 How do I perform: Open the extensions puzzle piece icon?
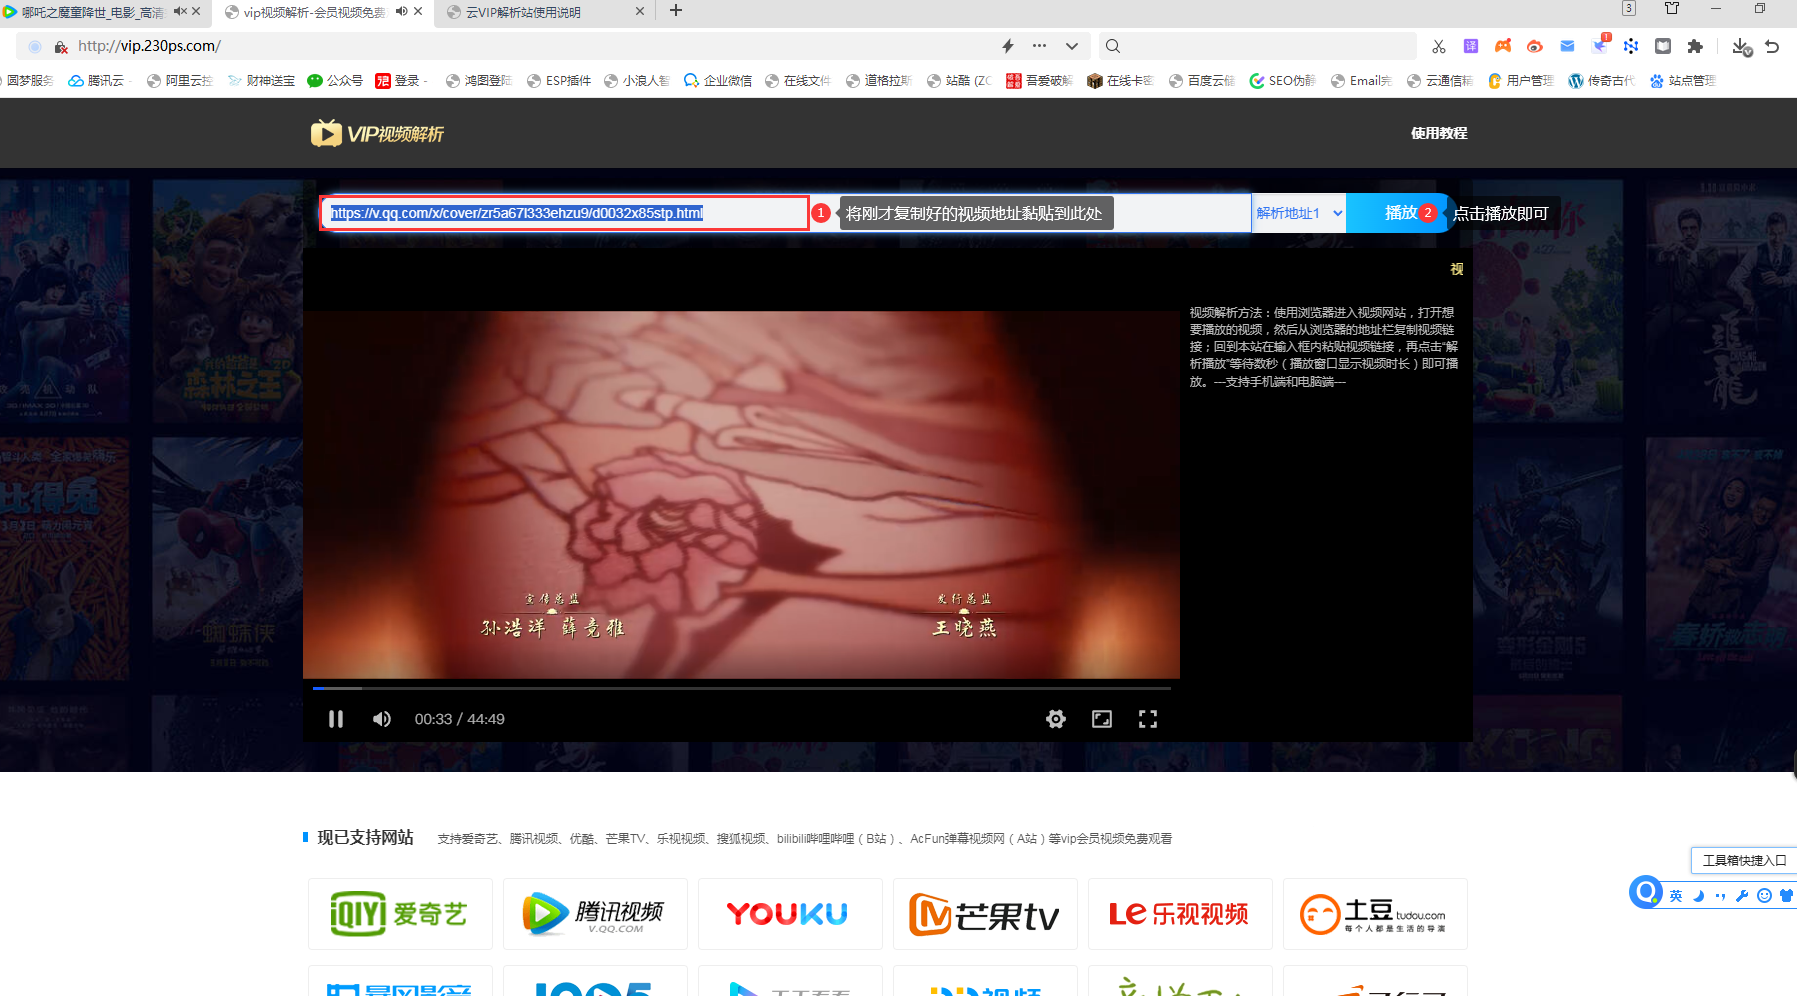pyautogui.click(x=1695, y=46)
